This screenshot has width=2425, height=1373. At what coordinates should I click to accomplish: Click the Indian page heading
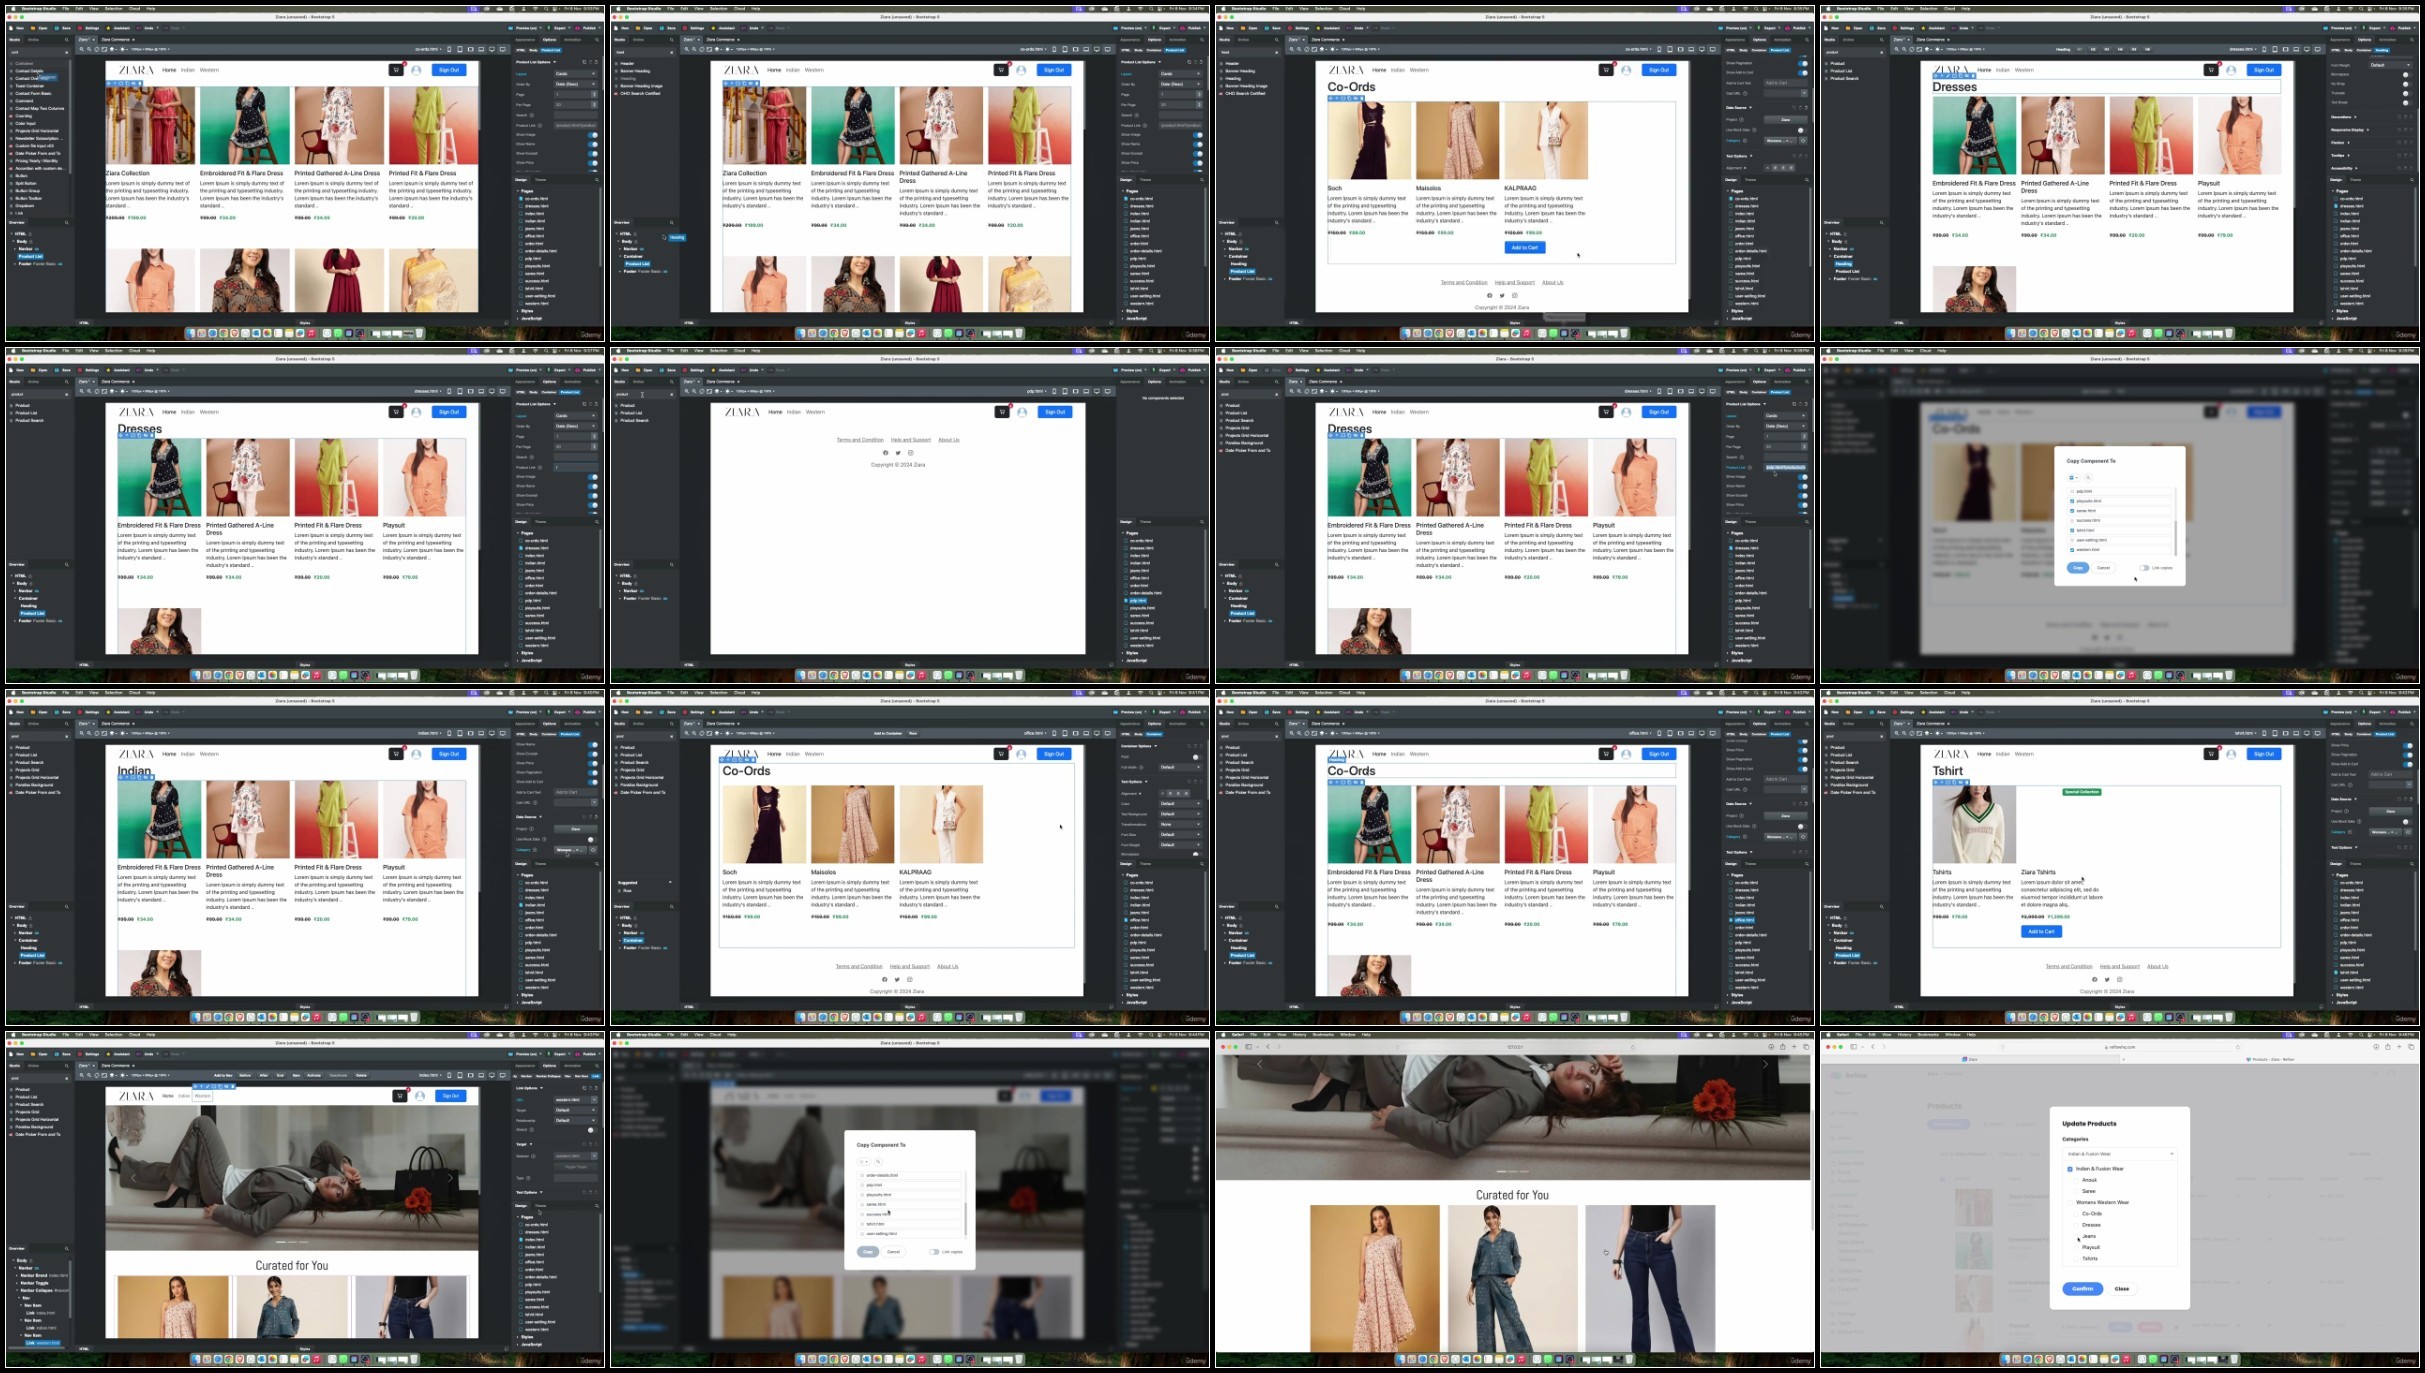(135, 771)
